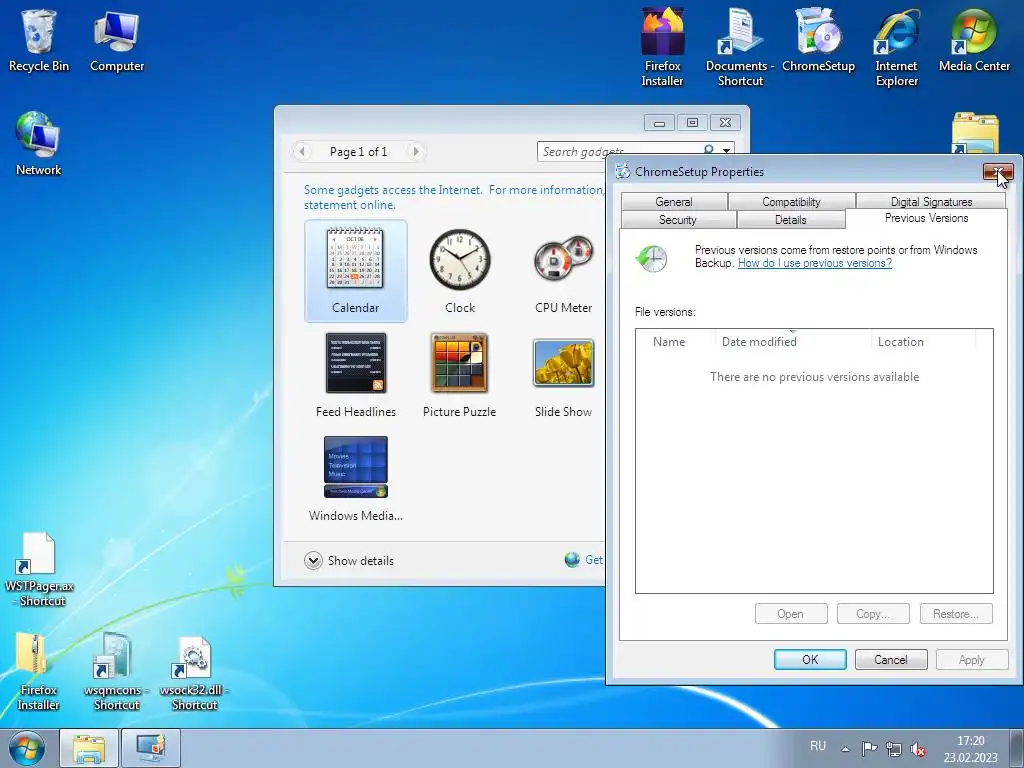Viewport: 1024px width, 768px height.
Task: Close the ChromeSetup Properties dialog
Action: click(x=999, y=172)
